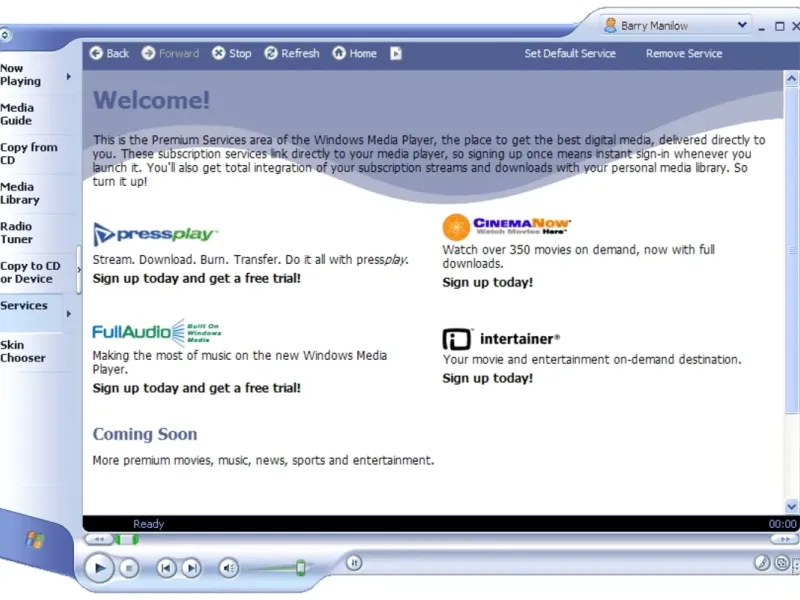Image resolution: width=800 pixels, height=600 pixels.
Task: Sign up today for CinemaNow
Action: 487,283
